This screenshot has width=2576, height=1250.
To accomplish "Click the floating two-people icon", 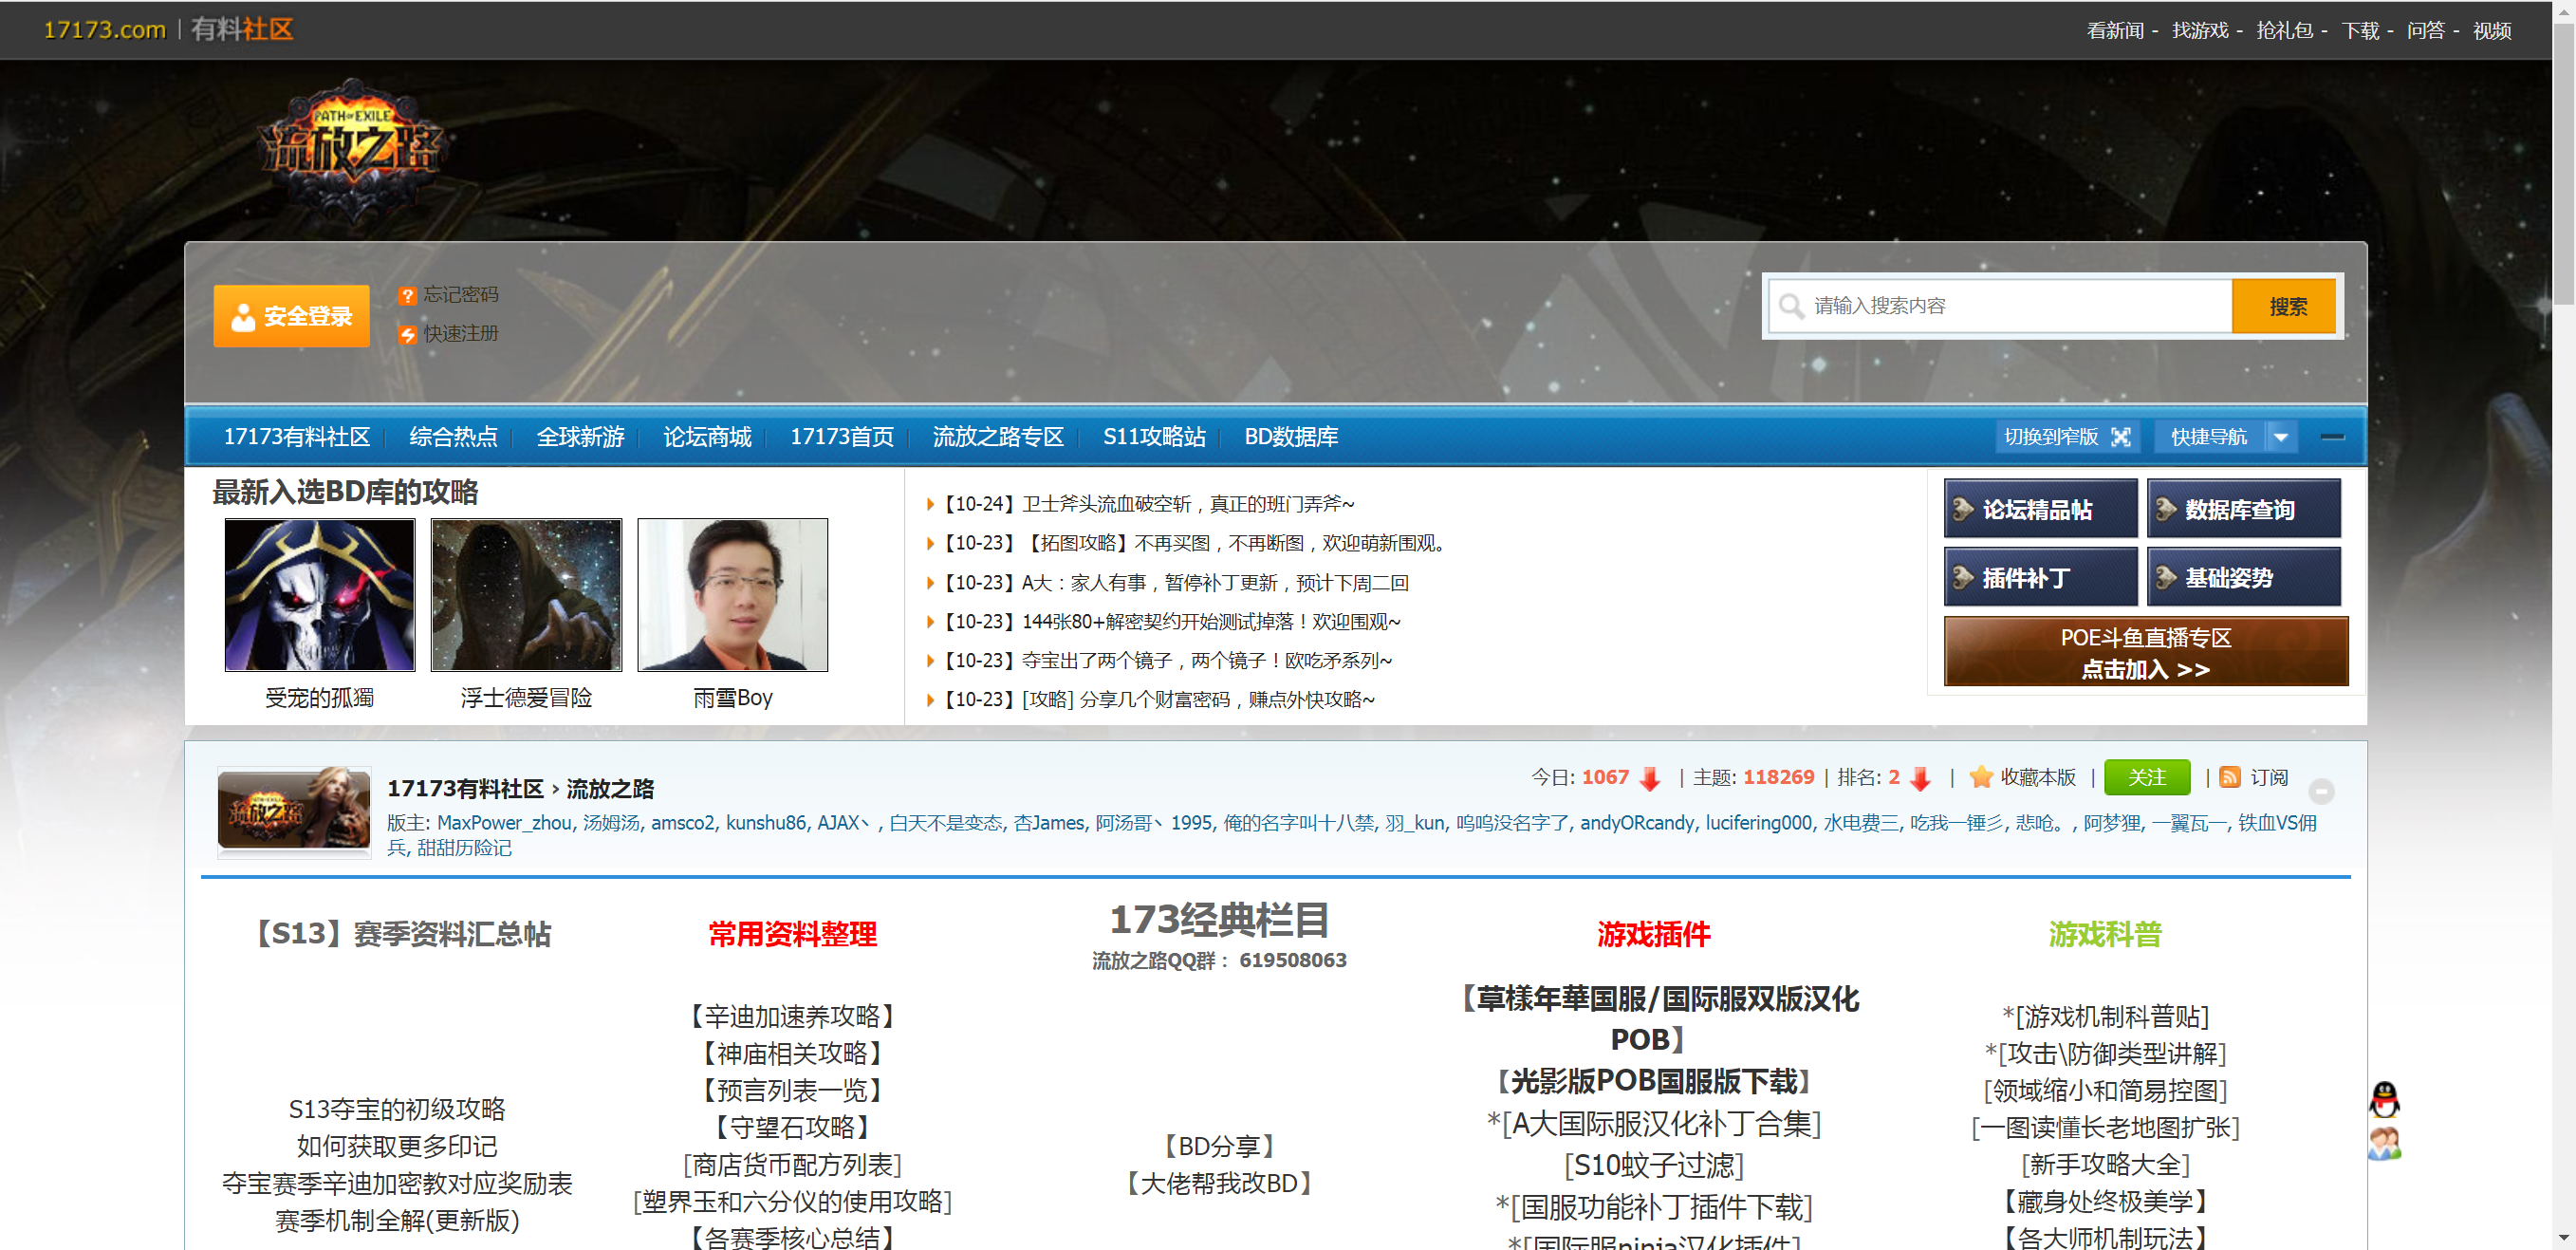I will pyautogui.click(x=2384, y=1143).
